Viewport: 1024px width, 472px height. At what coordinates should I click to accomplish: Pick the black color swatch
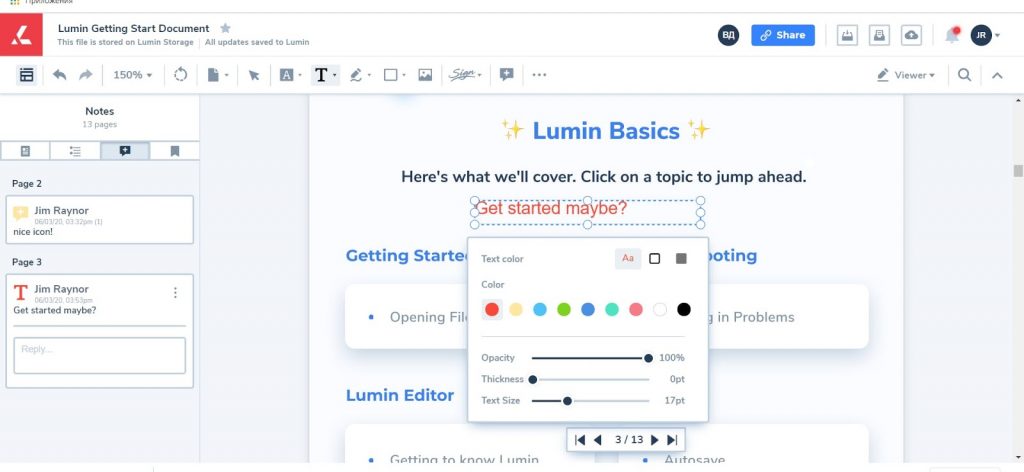(x=684, y=309)
